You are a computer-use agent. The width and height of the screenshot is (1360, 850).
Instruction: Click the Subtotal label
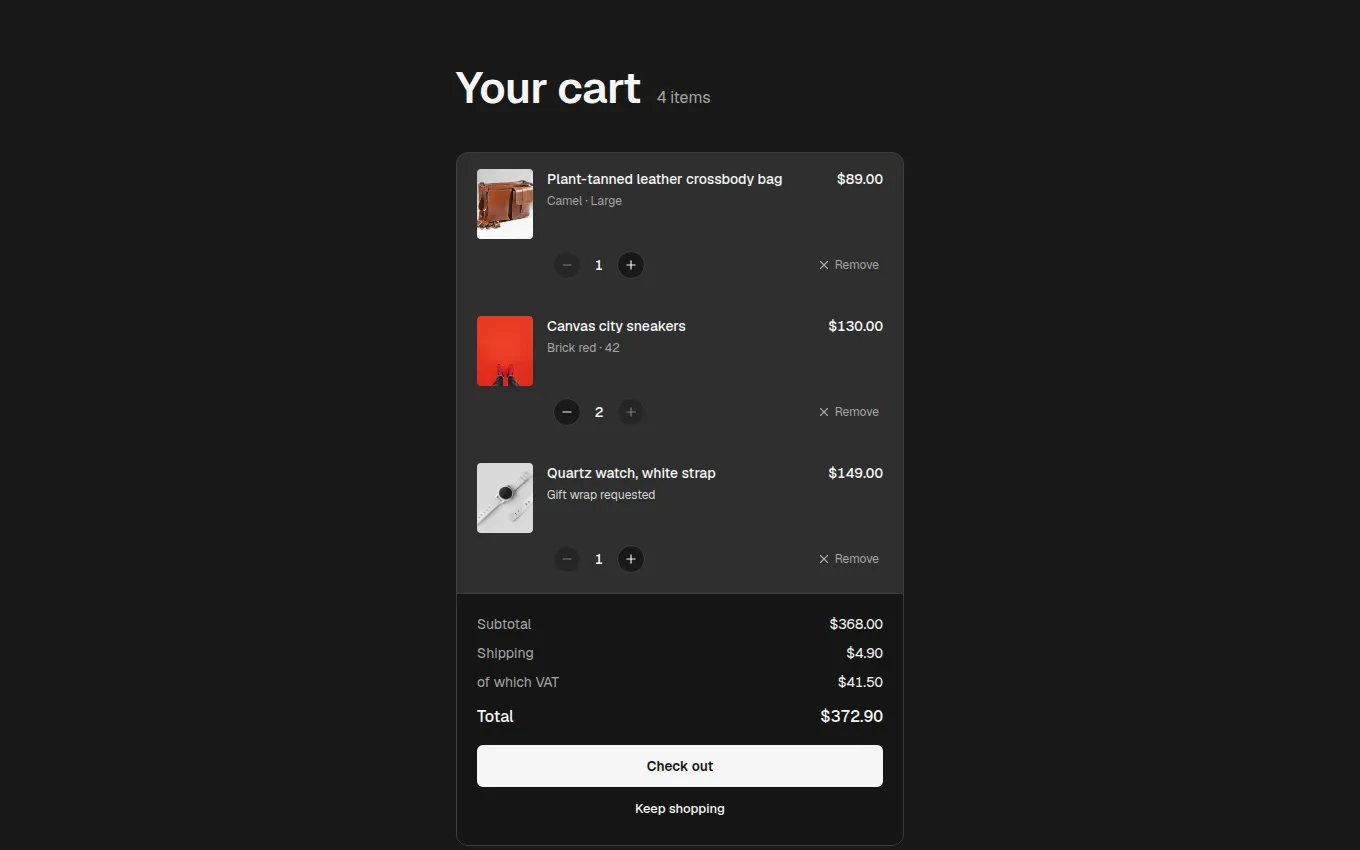[x=504, y=624]
